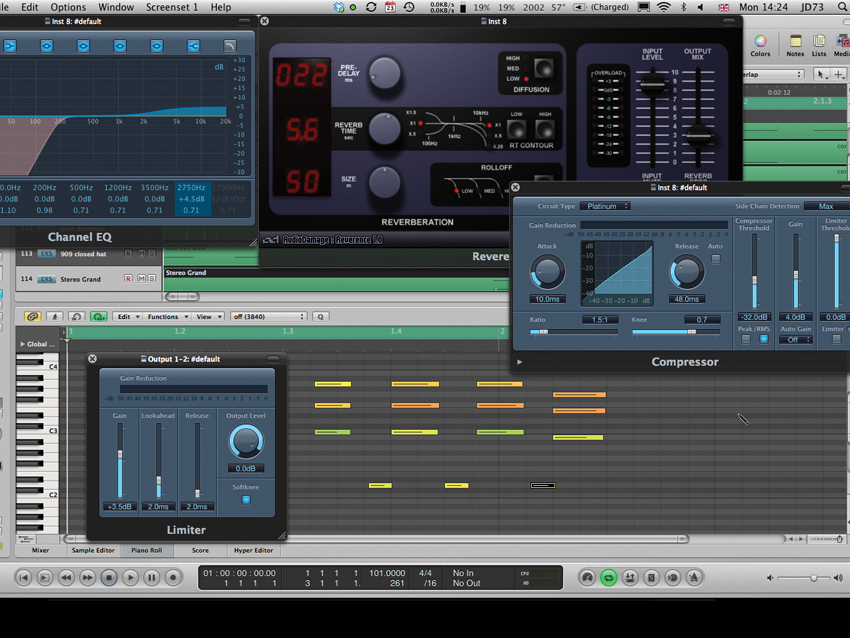Mute the 909 closed hat track
850x638 pixels.
(x=141, y=254)
